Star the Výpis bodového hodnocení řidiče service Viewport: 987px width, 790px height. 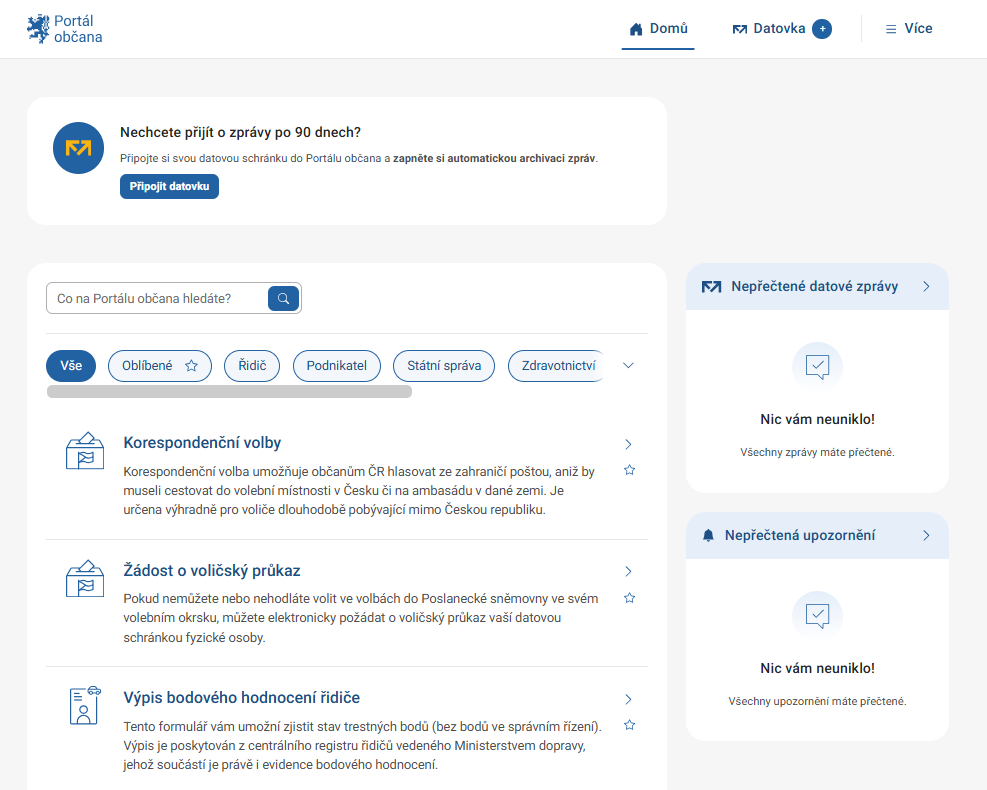pos(629,725)
